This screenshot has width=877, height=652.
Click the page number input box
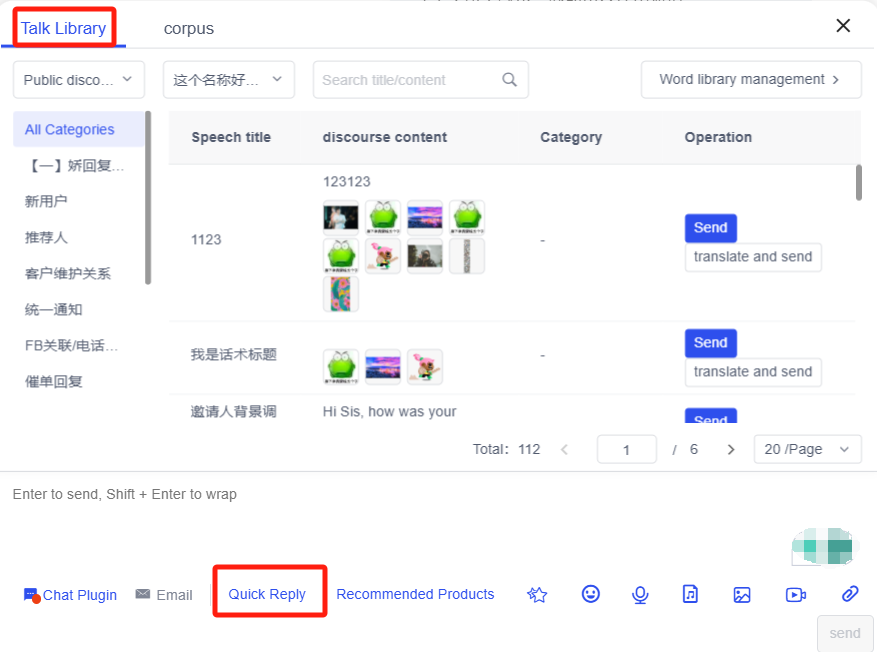pyautogui.click(x=626, y=449)
